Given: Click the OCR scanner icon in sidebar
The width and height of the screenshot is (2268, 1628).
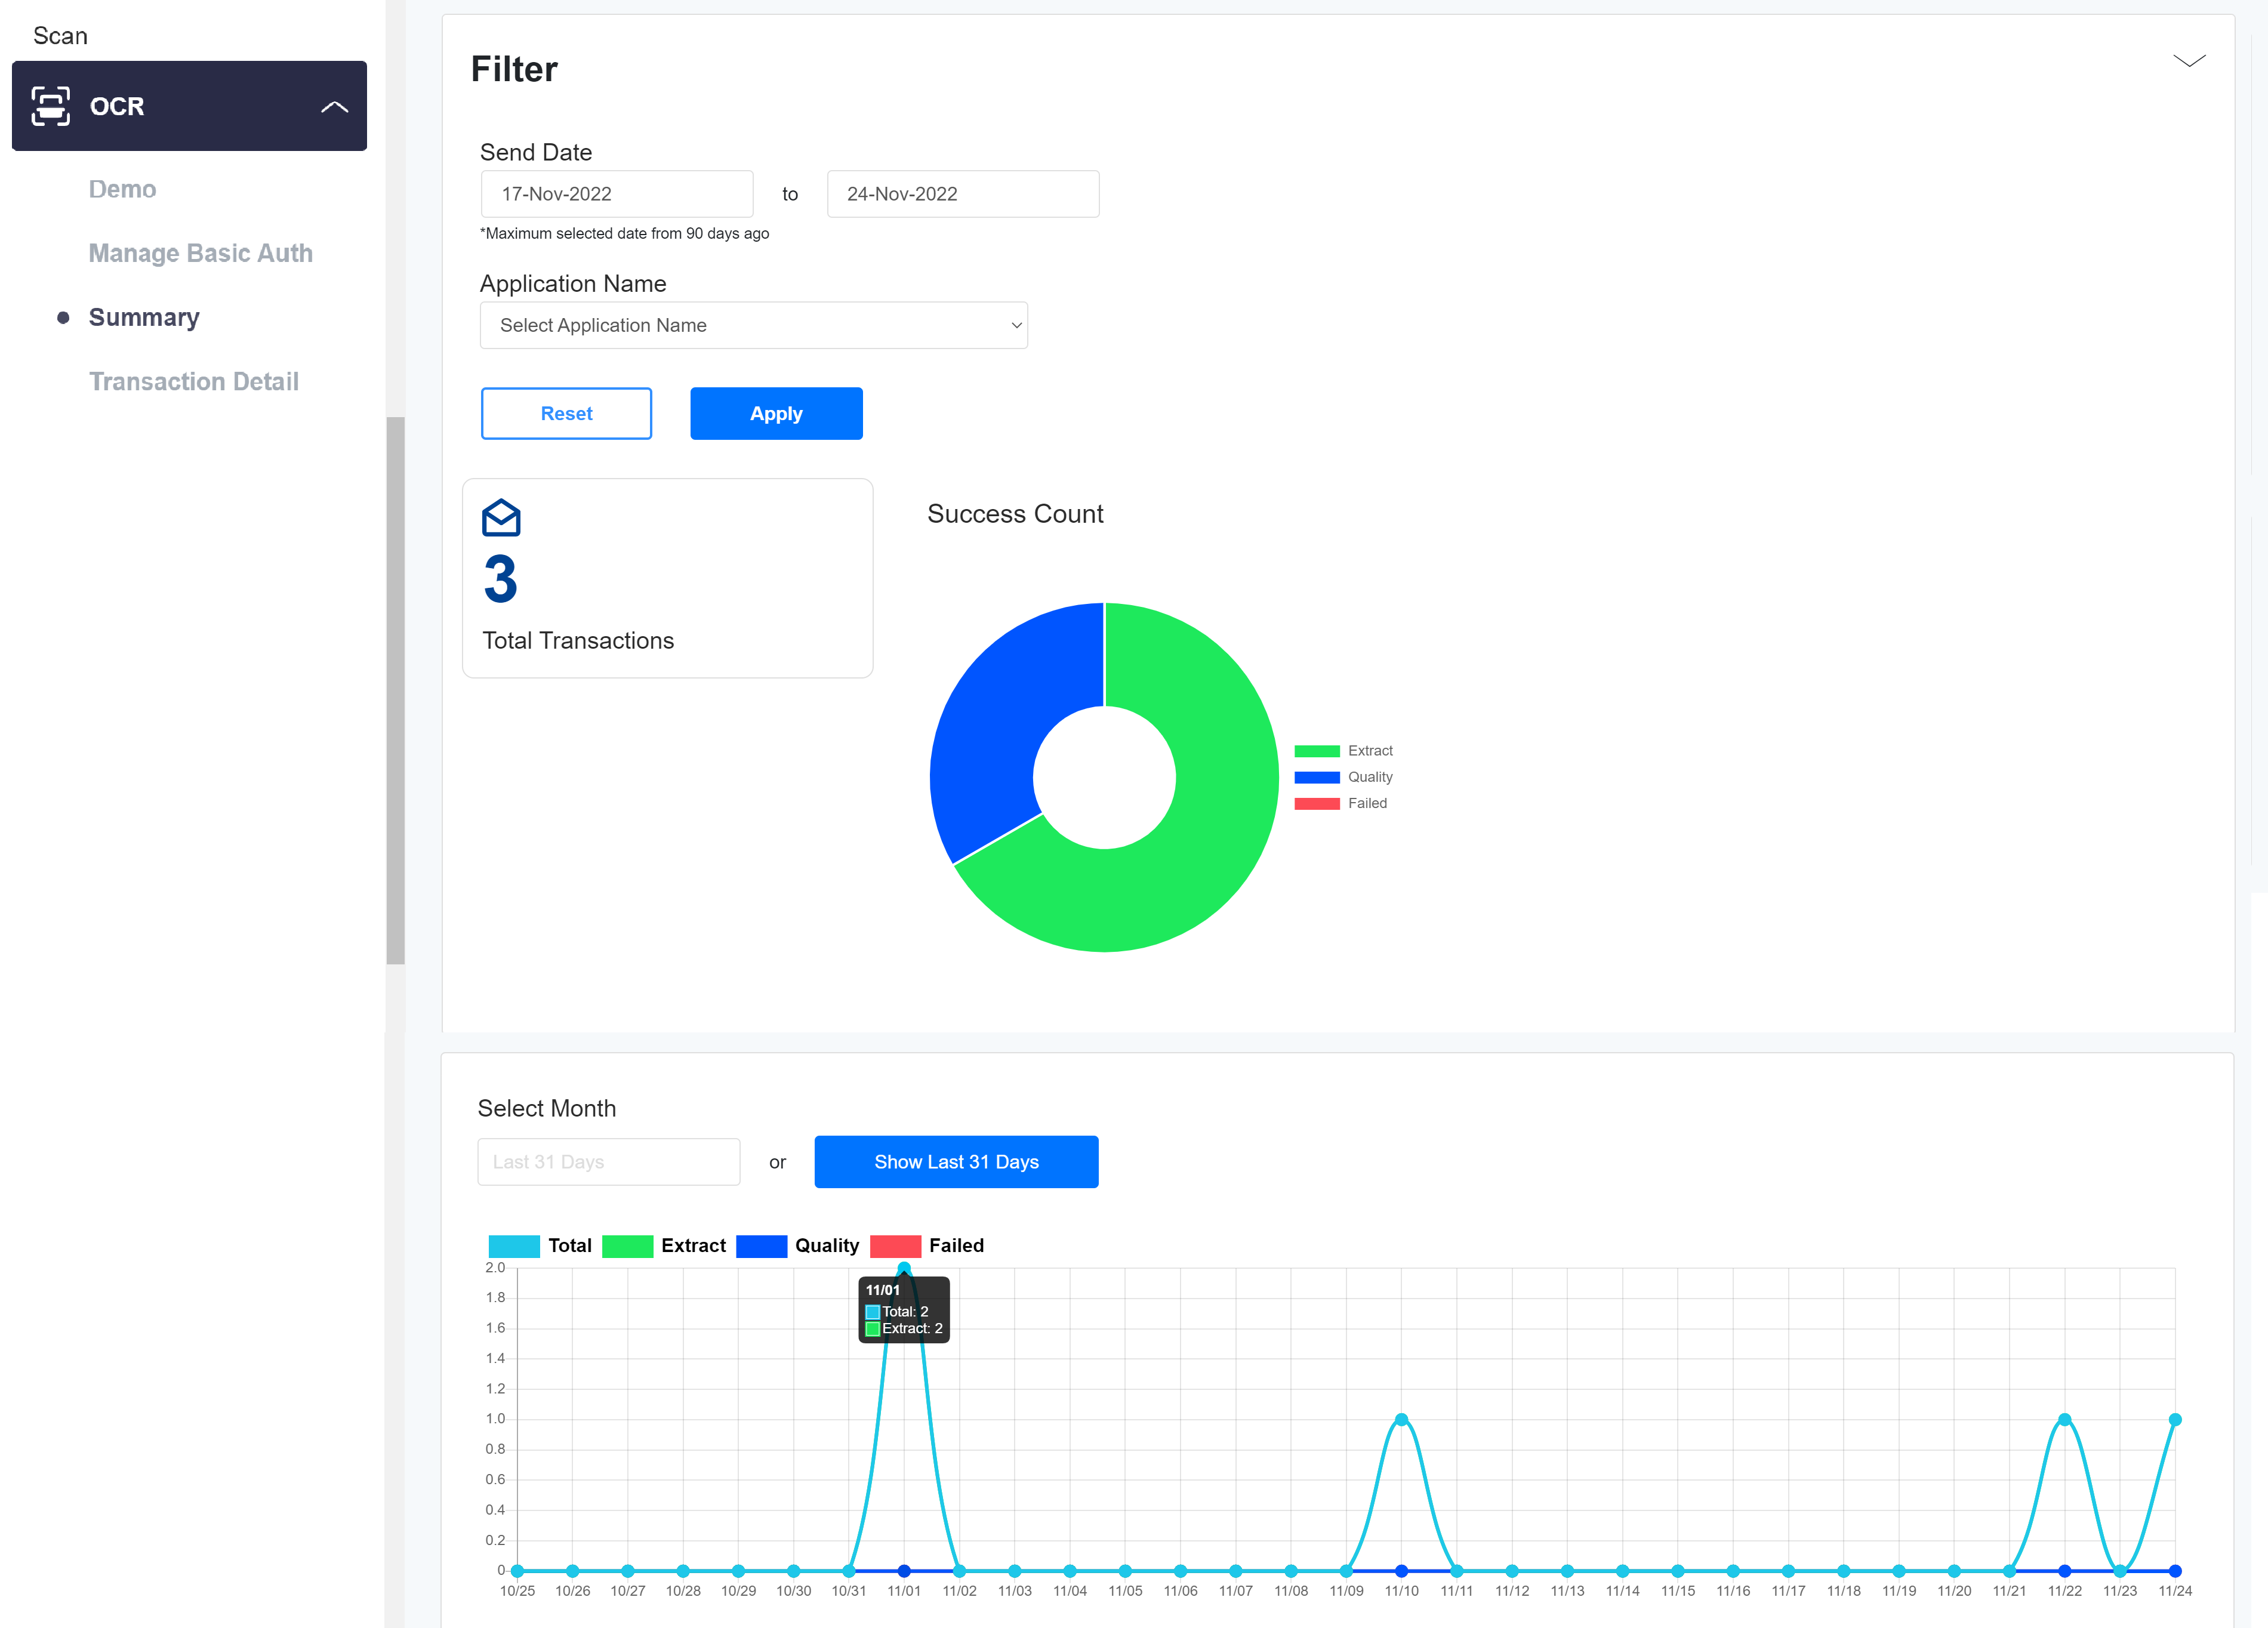Looking at the screenshot, I should click(x=51, y=106).
